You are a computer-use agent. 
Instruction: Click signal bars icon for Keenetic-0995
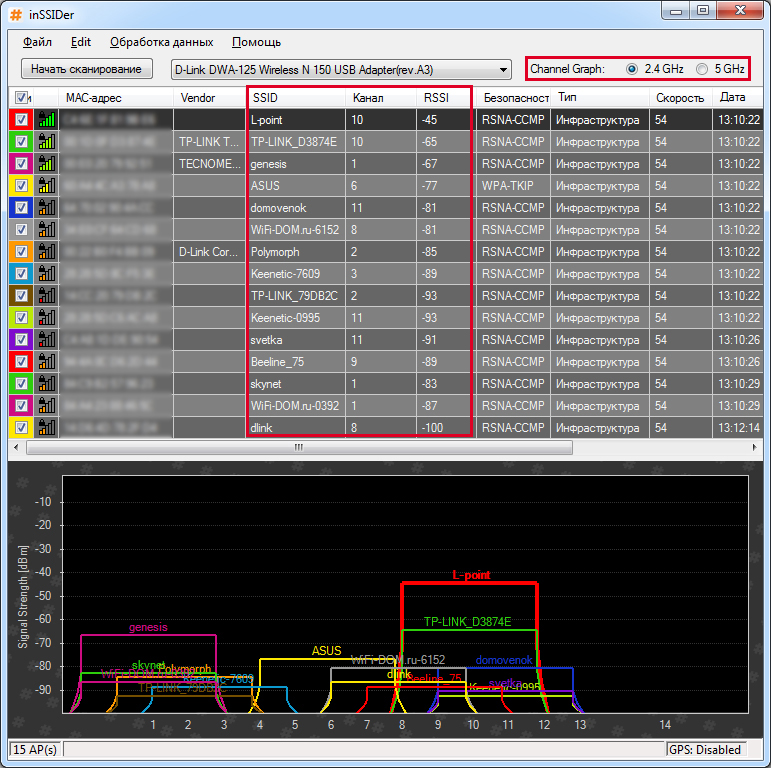point(47,318)
